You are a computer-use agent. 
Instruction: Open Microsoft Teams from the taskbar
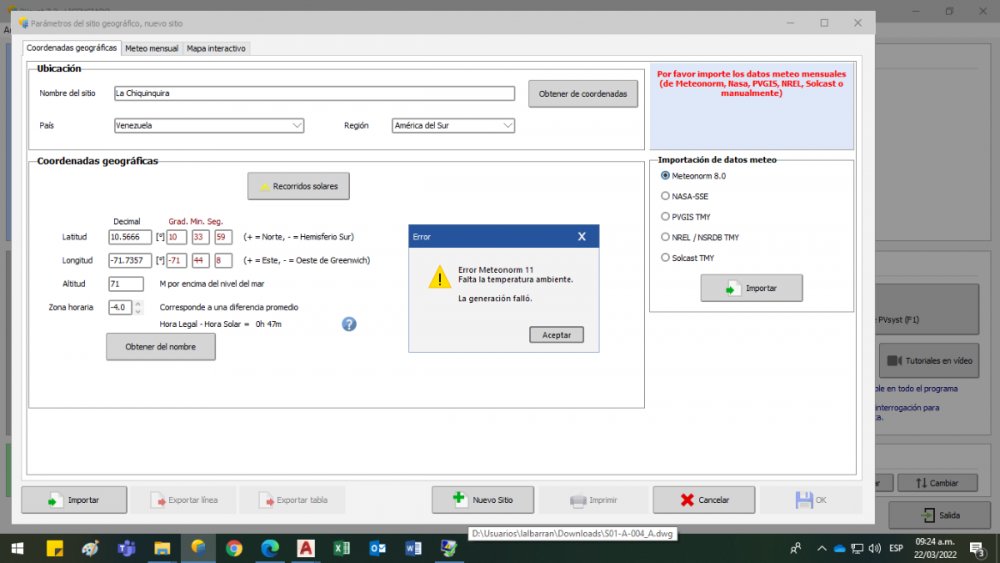coord(126,548)
